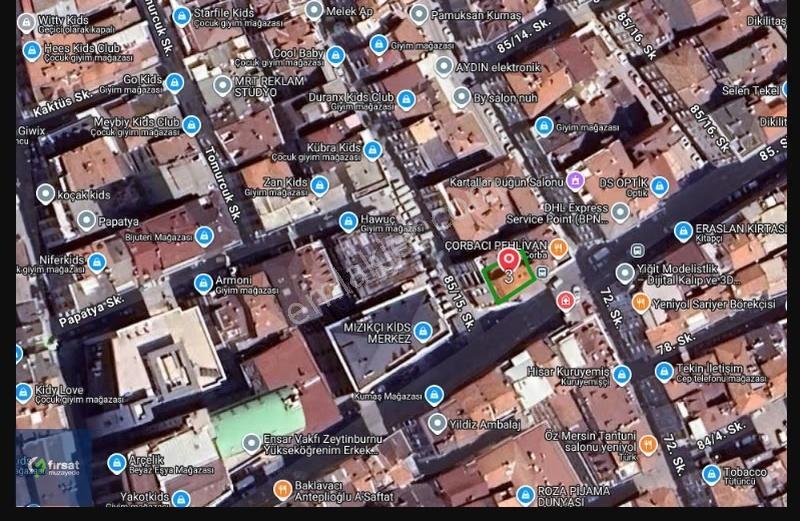Select the Kaktüs Sk. street label
The width and height of the screenshot is (800, 521).
coord(62,103)
